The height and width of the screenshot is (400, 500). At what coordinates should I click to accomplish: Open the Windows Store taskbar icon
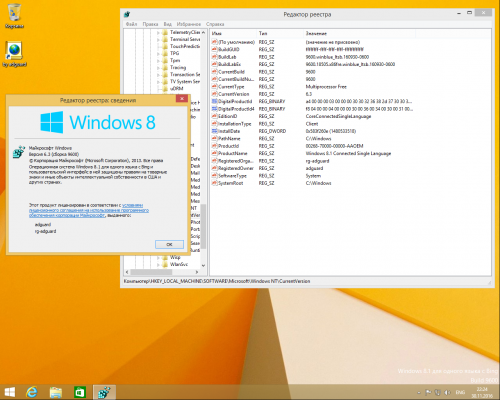(80, 392)
